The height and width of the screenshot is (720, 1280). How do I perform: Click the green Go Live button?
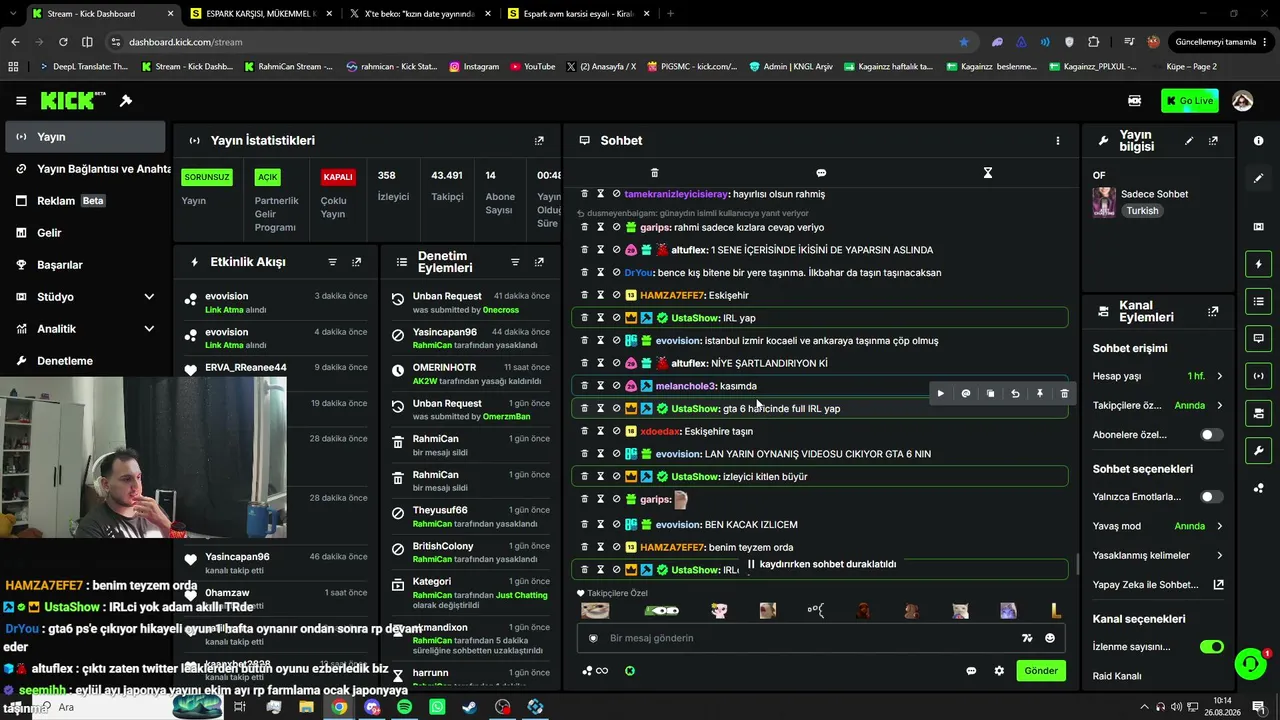(1189, 101)
